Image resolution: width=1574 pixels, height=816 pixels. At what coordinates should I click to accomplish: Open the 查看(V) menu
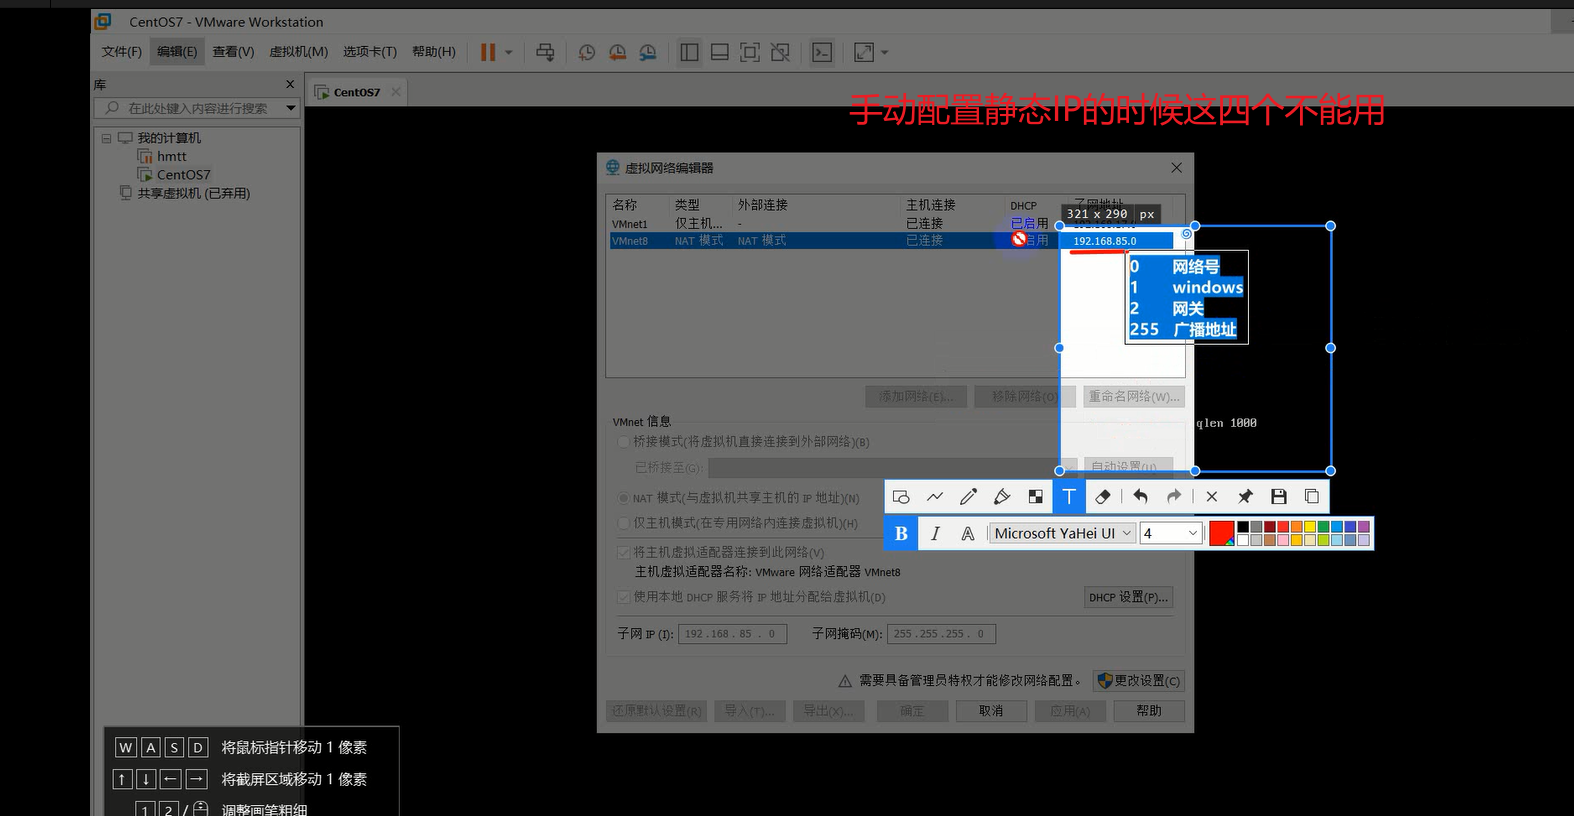pos(233,52)
